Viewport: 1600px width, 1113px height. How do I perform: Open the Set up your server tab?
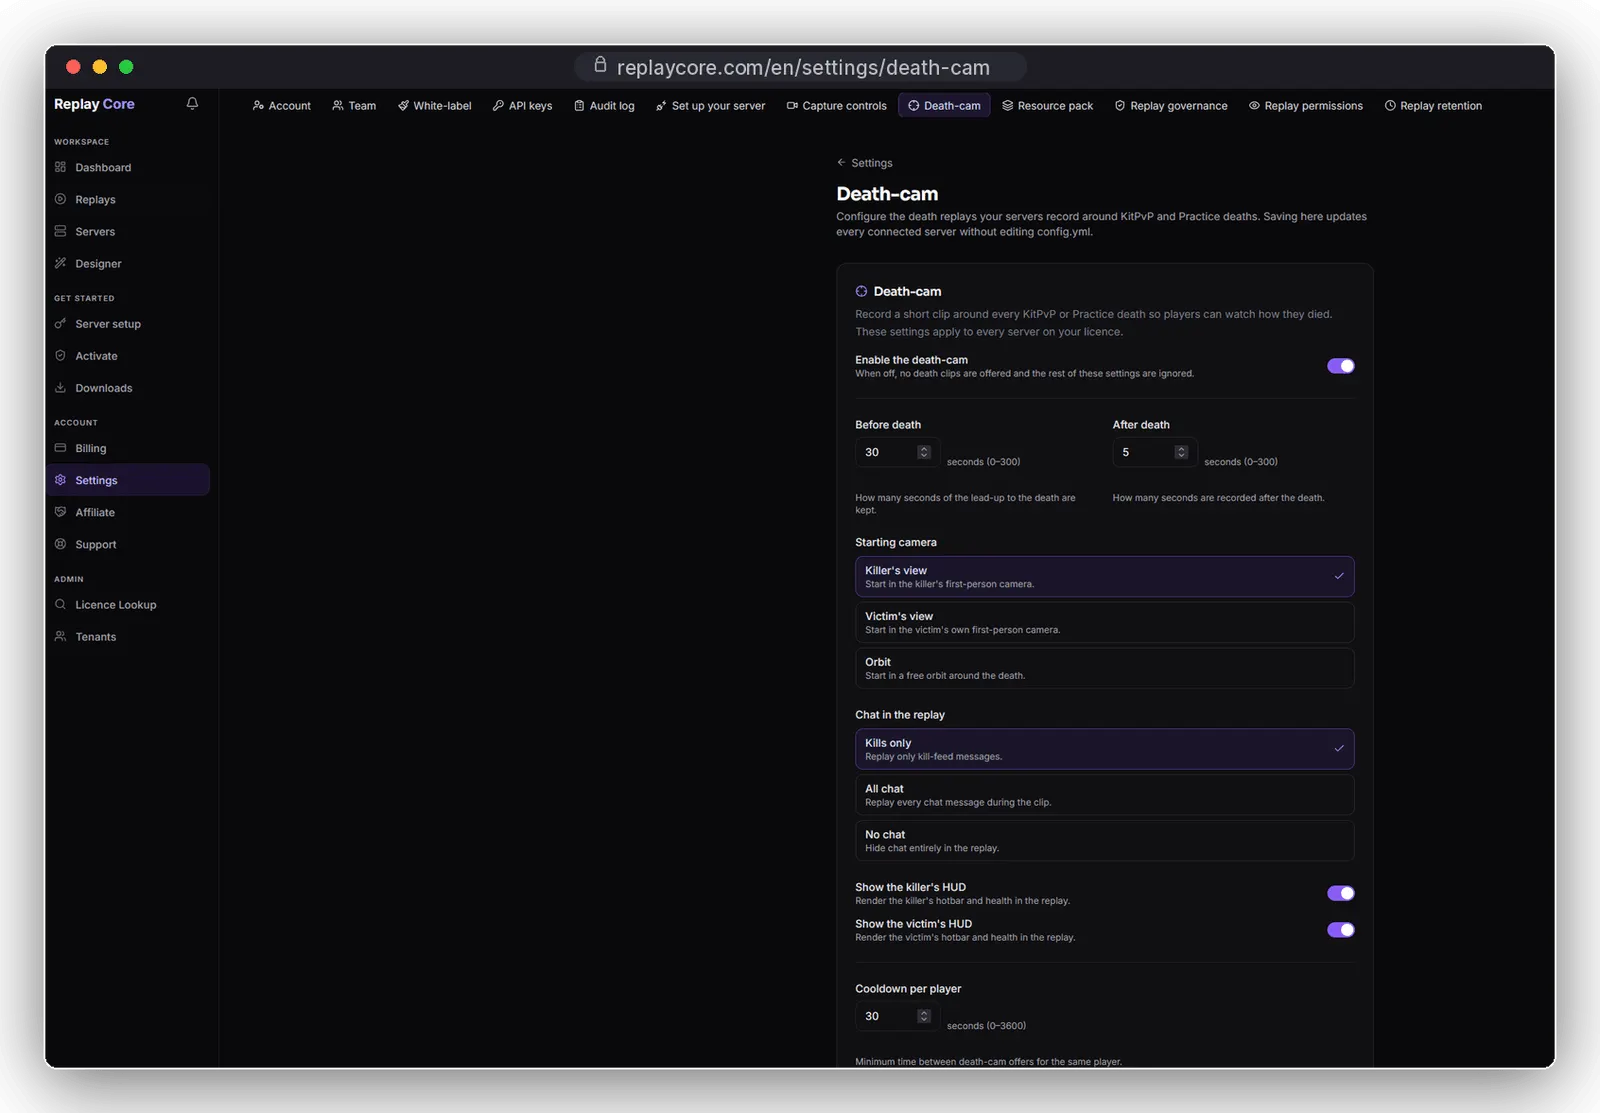point(710,105)
